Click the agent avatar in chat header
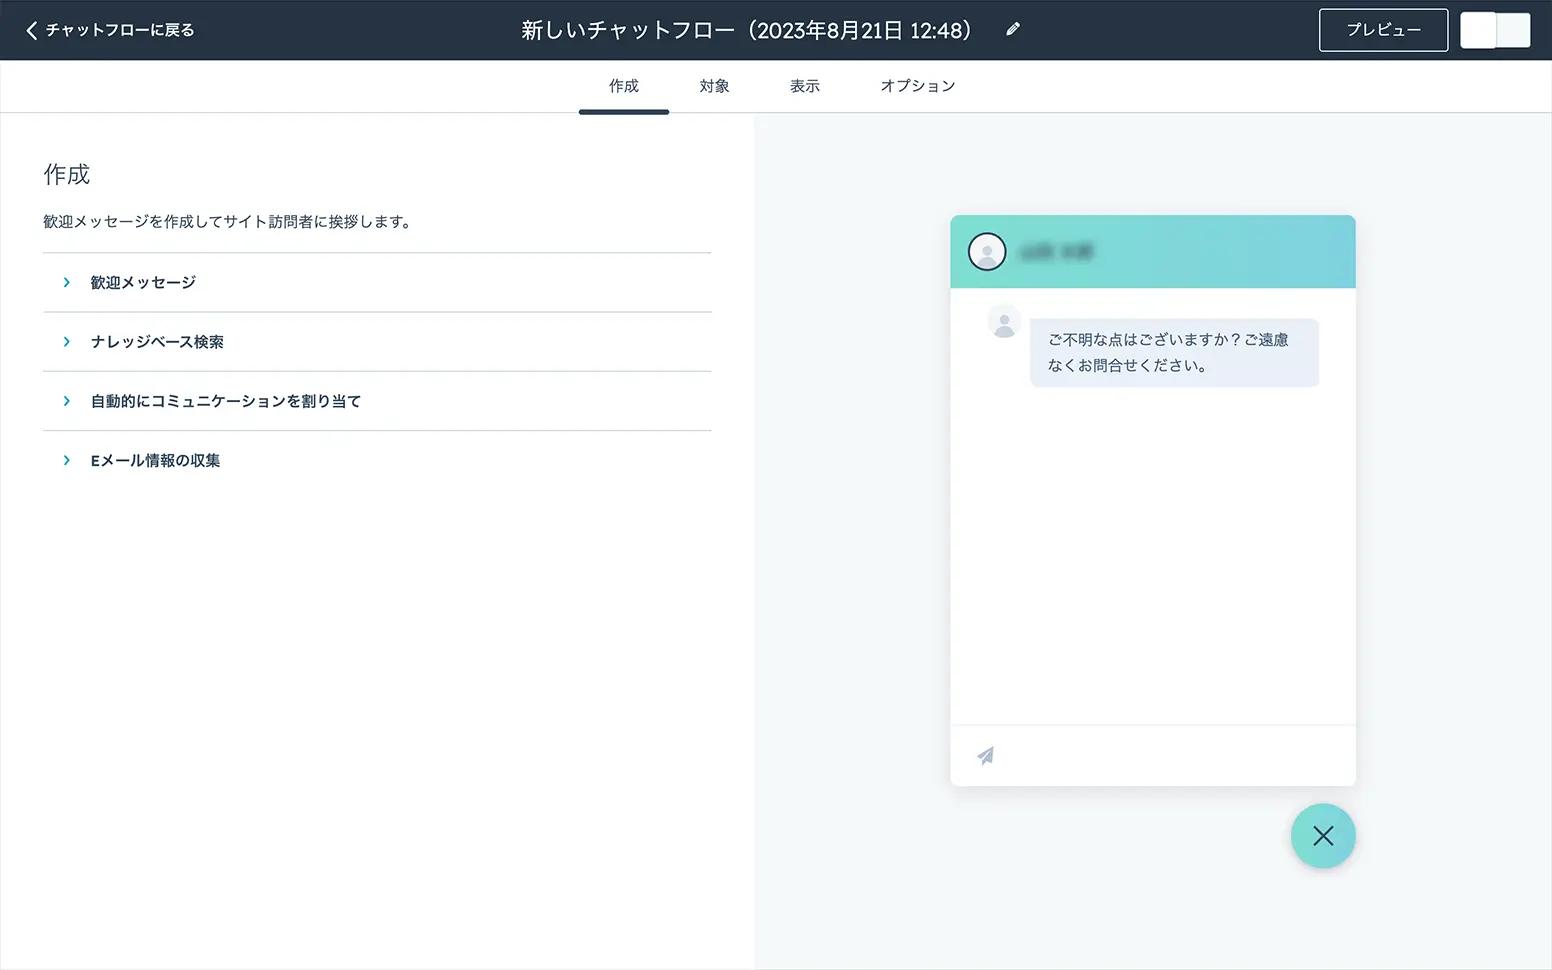This screenshot has height=970, width=1552. coord(987,252)
